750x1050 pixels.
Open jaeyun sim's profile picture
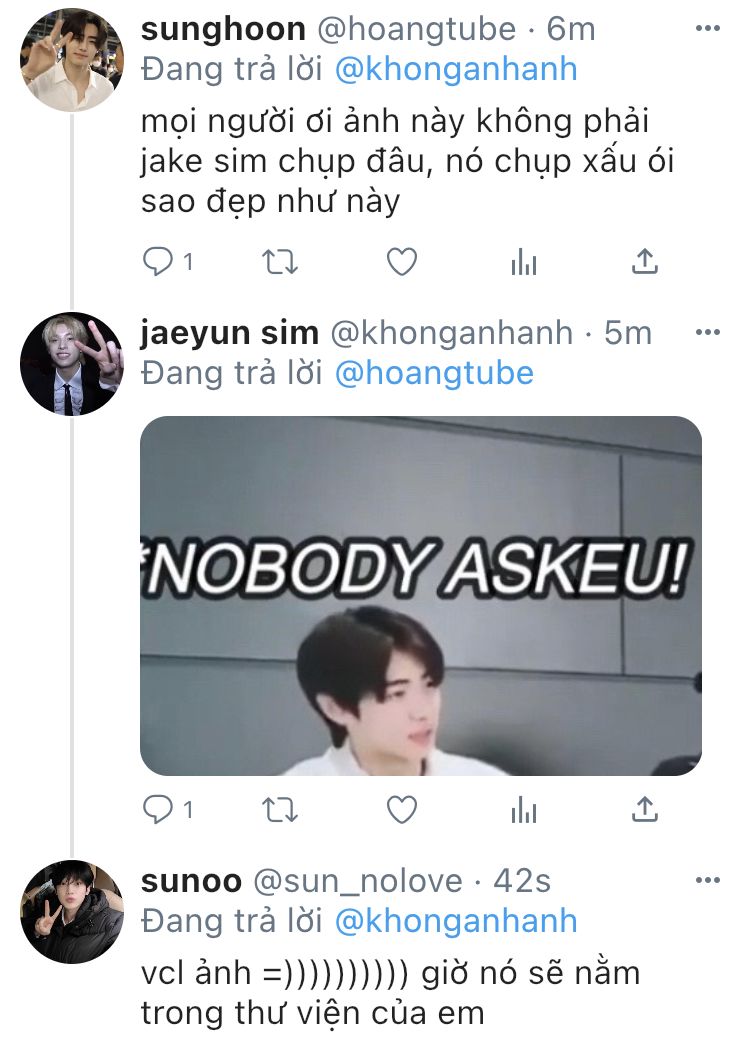[x=72, y=364]
